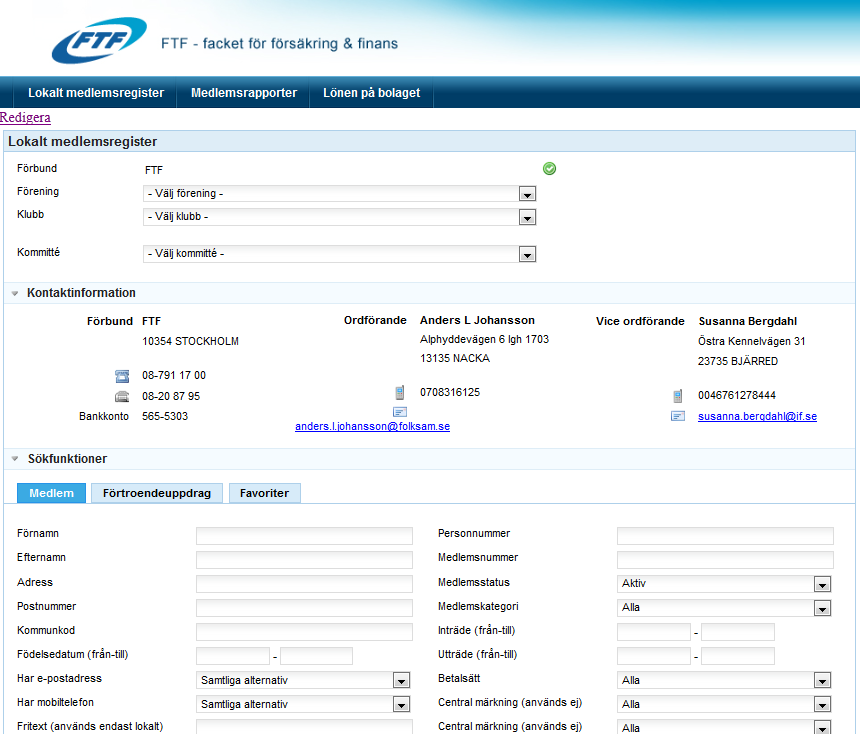Click the Utträde to-date field
860x734 pixels.
pyautogui.click(x=738, y=656)
